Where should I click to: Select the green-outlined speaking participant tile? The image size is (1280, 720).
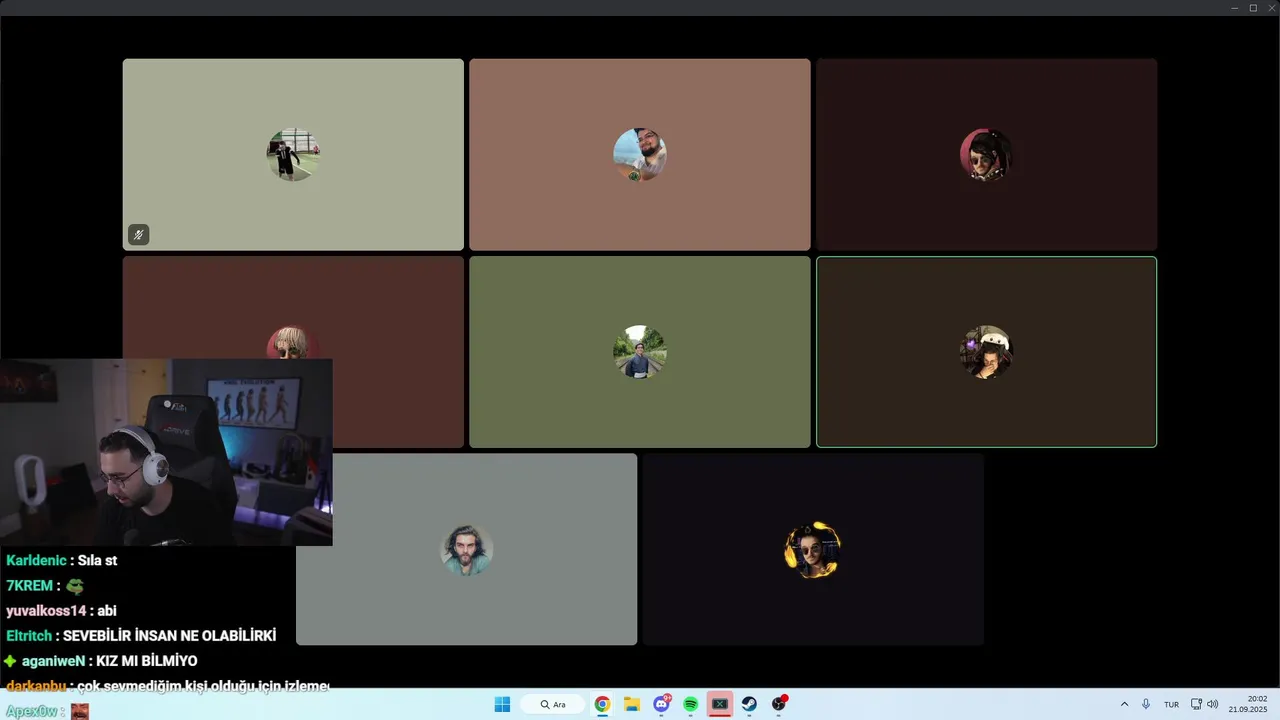pos(986,352)
